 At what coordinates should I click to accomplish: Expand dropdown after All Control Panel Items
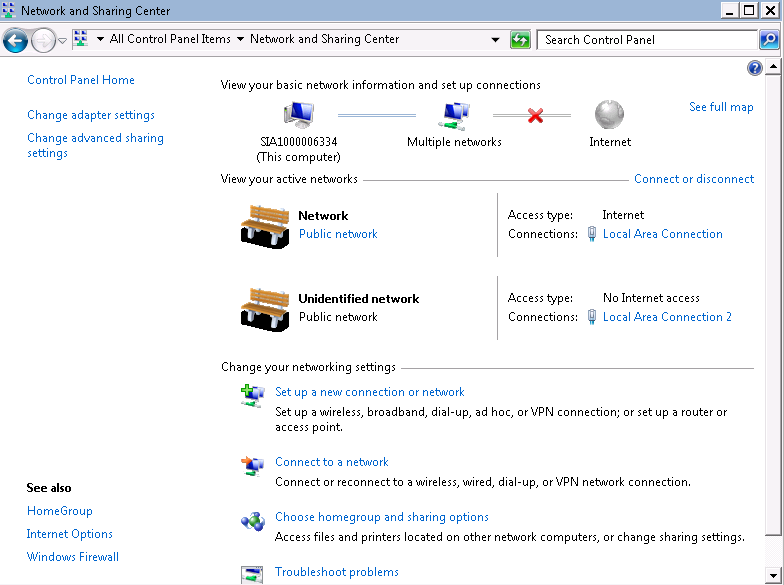point(240,39)
